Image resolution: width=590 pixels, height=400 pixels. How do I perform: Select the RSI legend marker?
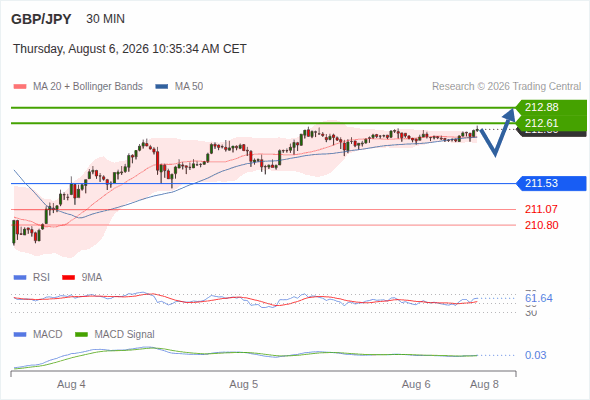(20, 278)
